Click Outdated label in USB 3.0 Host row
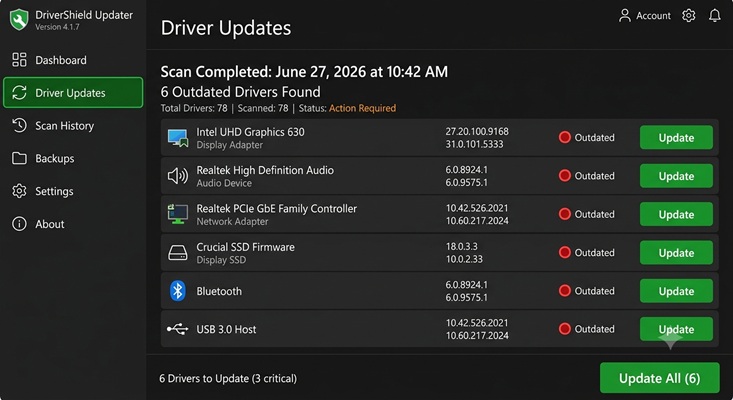733x400 pixels. pos(594,329)
